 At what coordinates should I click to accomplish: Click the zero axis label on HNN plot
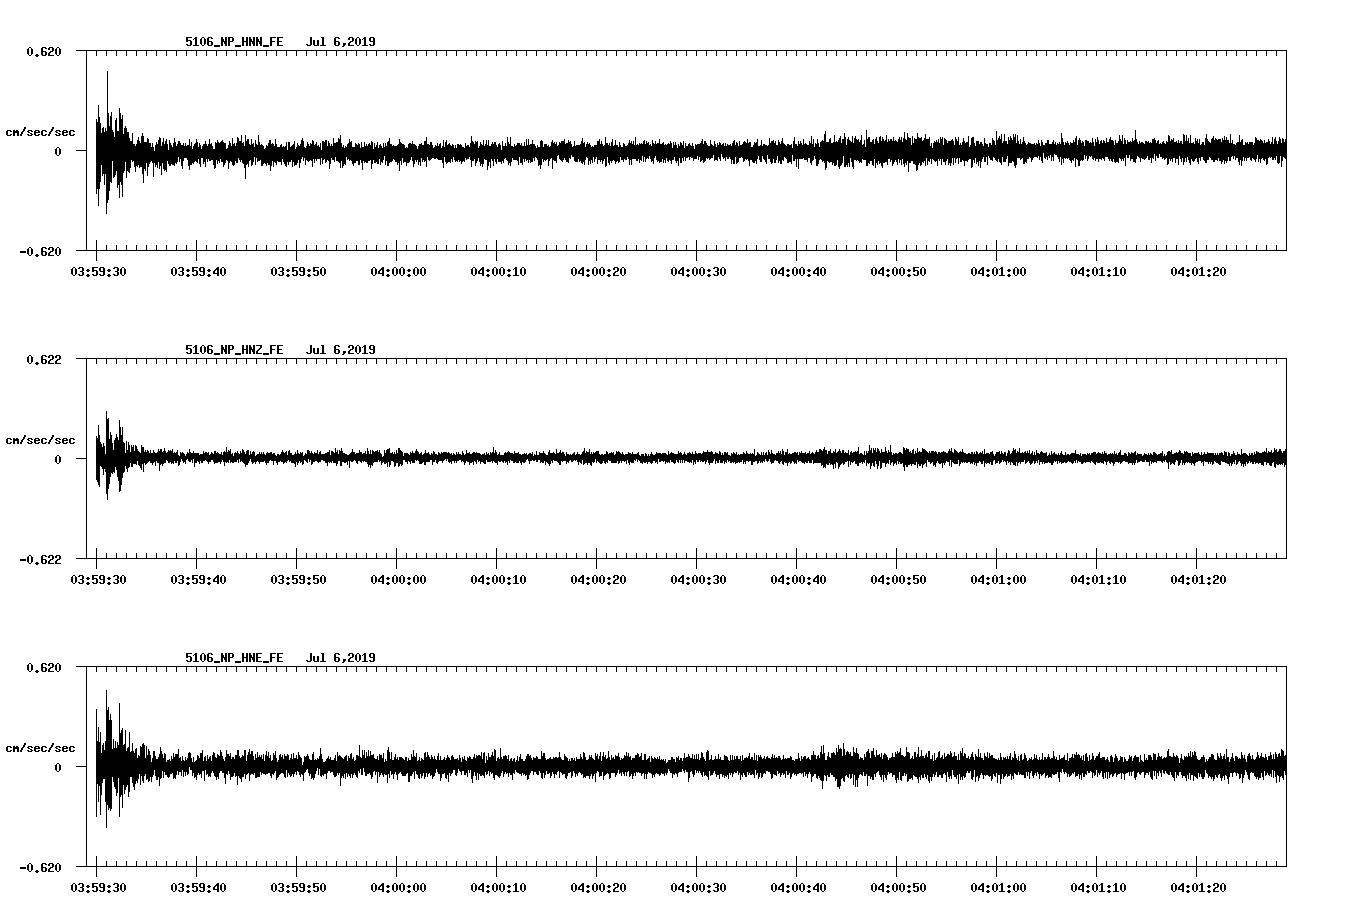click(x=58, y=151)
